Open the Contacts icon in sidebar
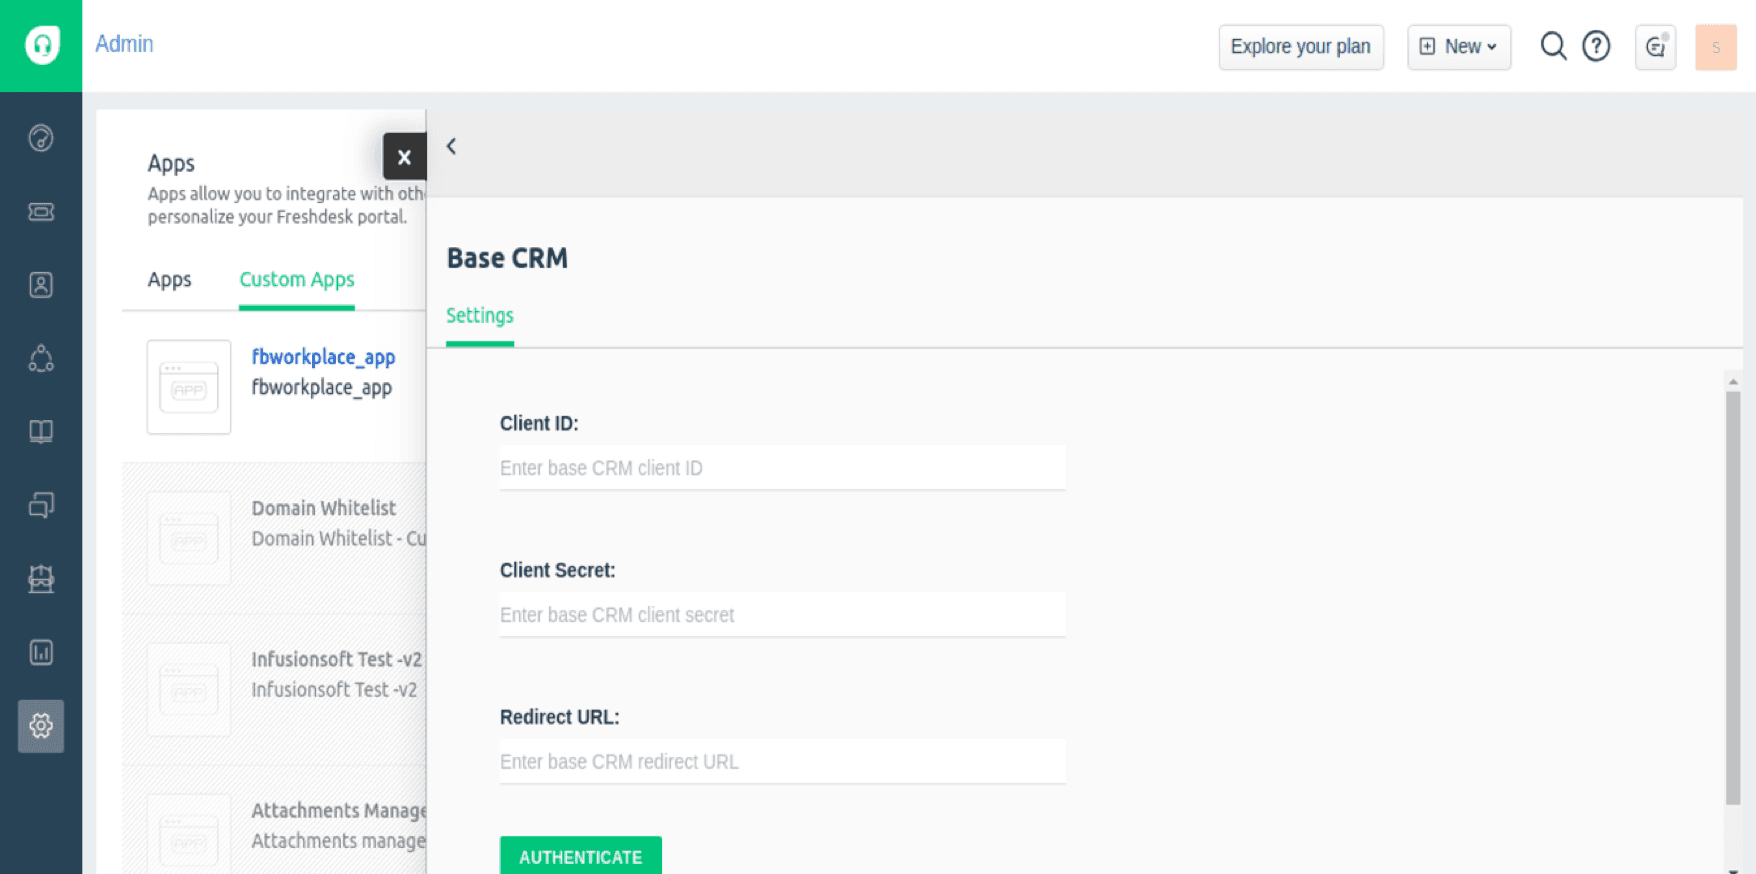Screen dimensions: 1756x874 coord(41,285)
